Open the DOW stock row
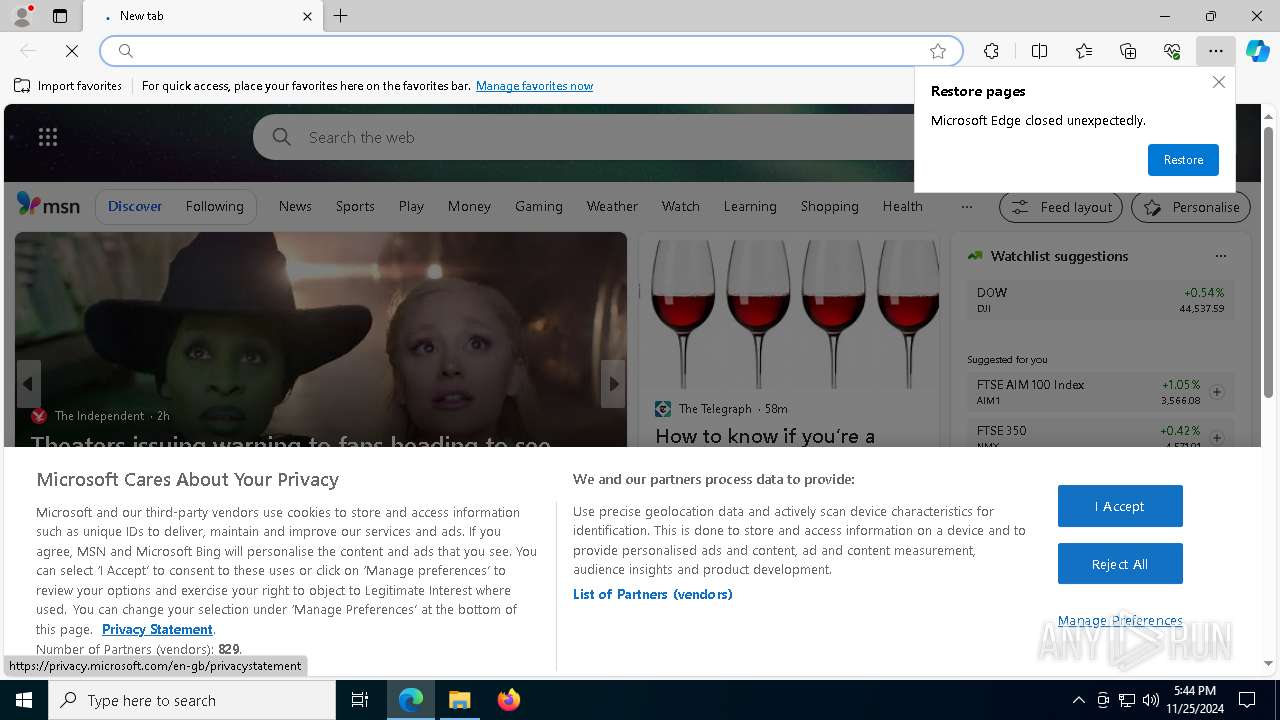This screenshot has height=720, width=1280. (1100, 300)
